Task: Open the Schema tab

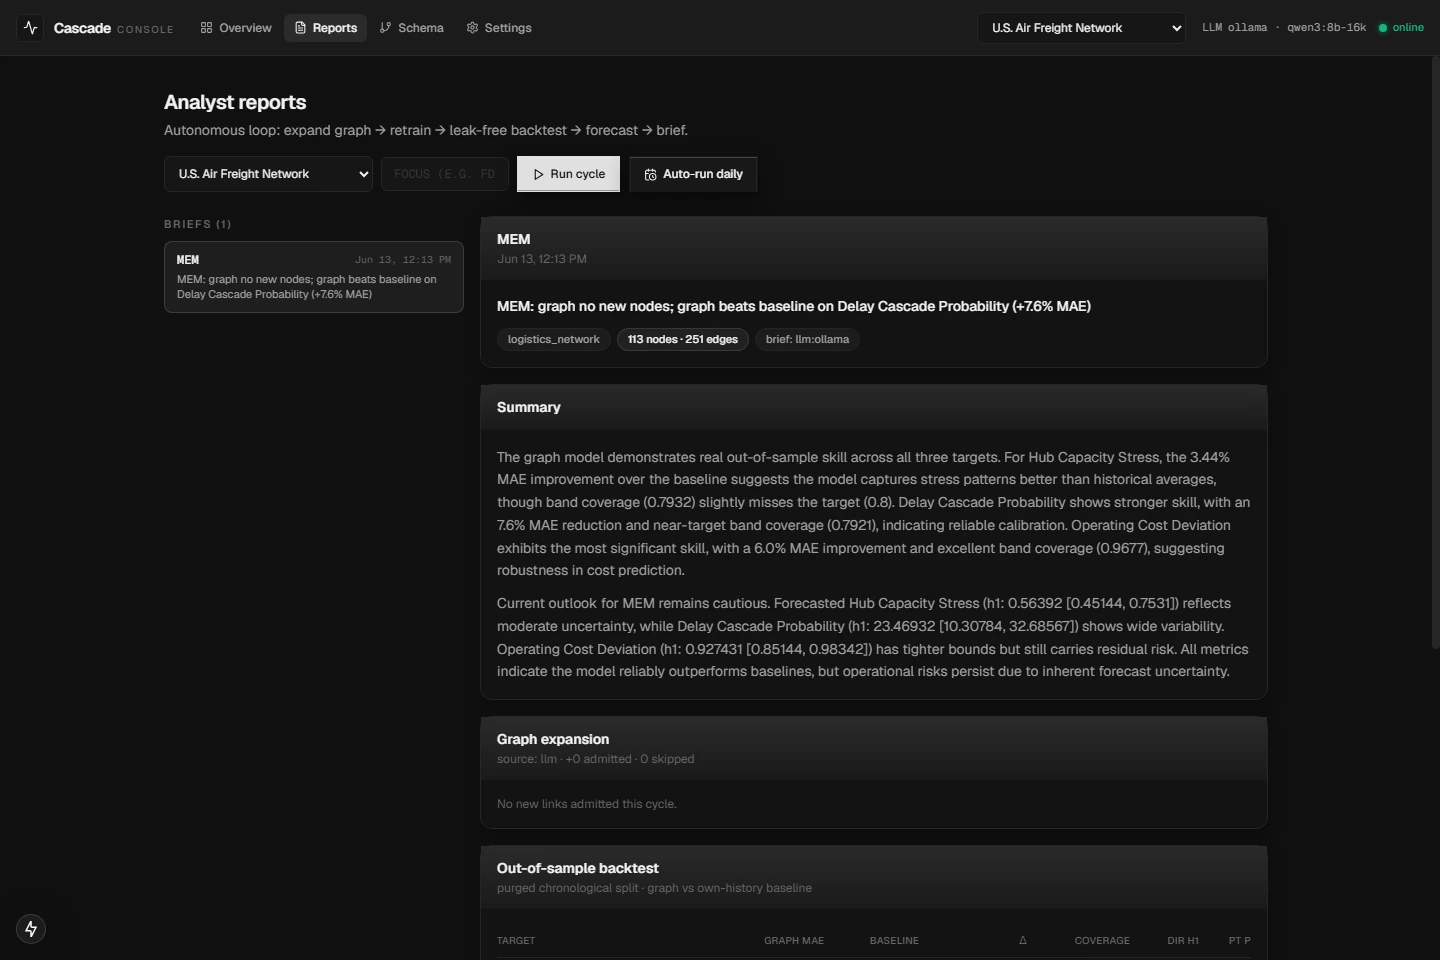Action: coord(412,28)
